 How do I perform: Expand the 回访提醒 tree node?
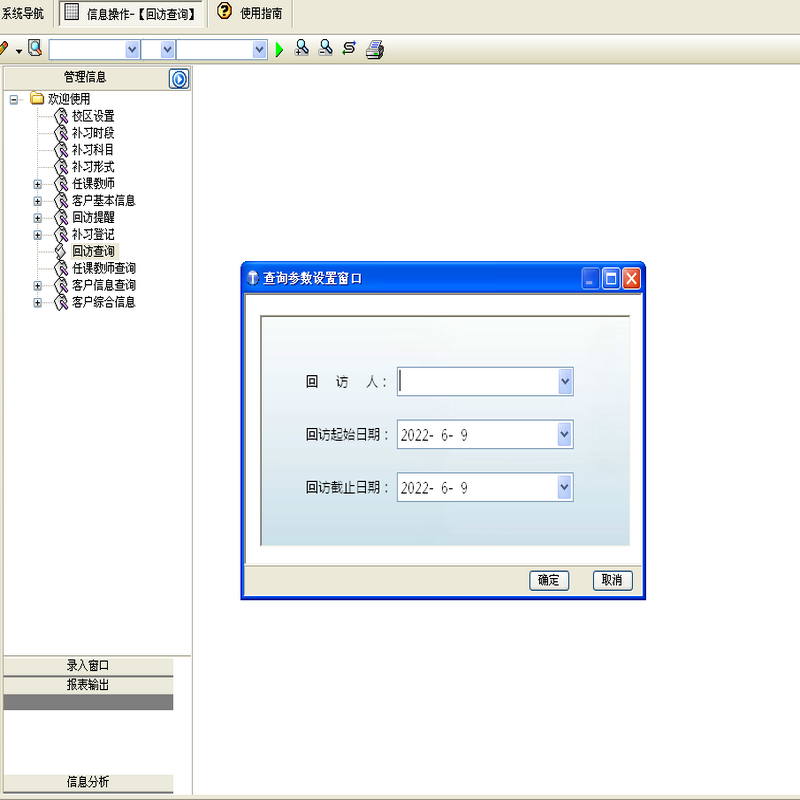click(37, 218)
